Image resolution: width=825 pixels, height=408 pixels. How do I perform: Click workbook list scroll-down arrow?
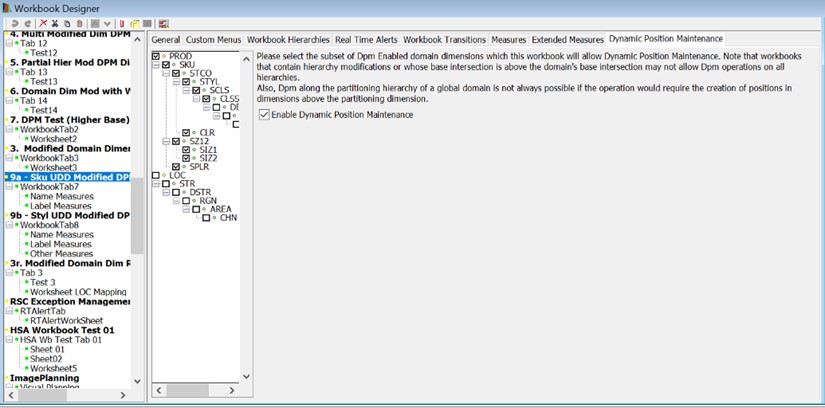coord(137,381)
